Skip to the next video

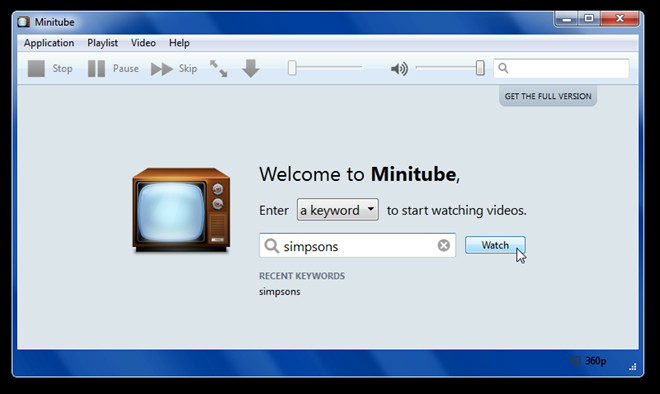point(174,69)
